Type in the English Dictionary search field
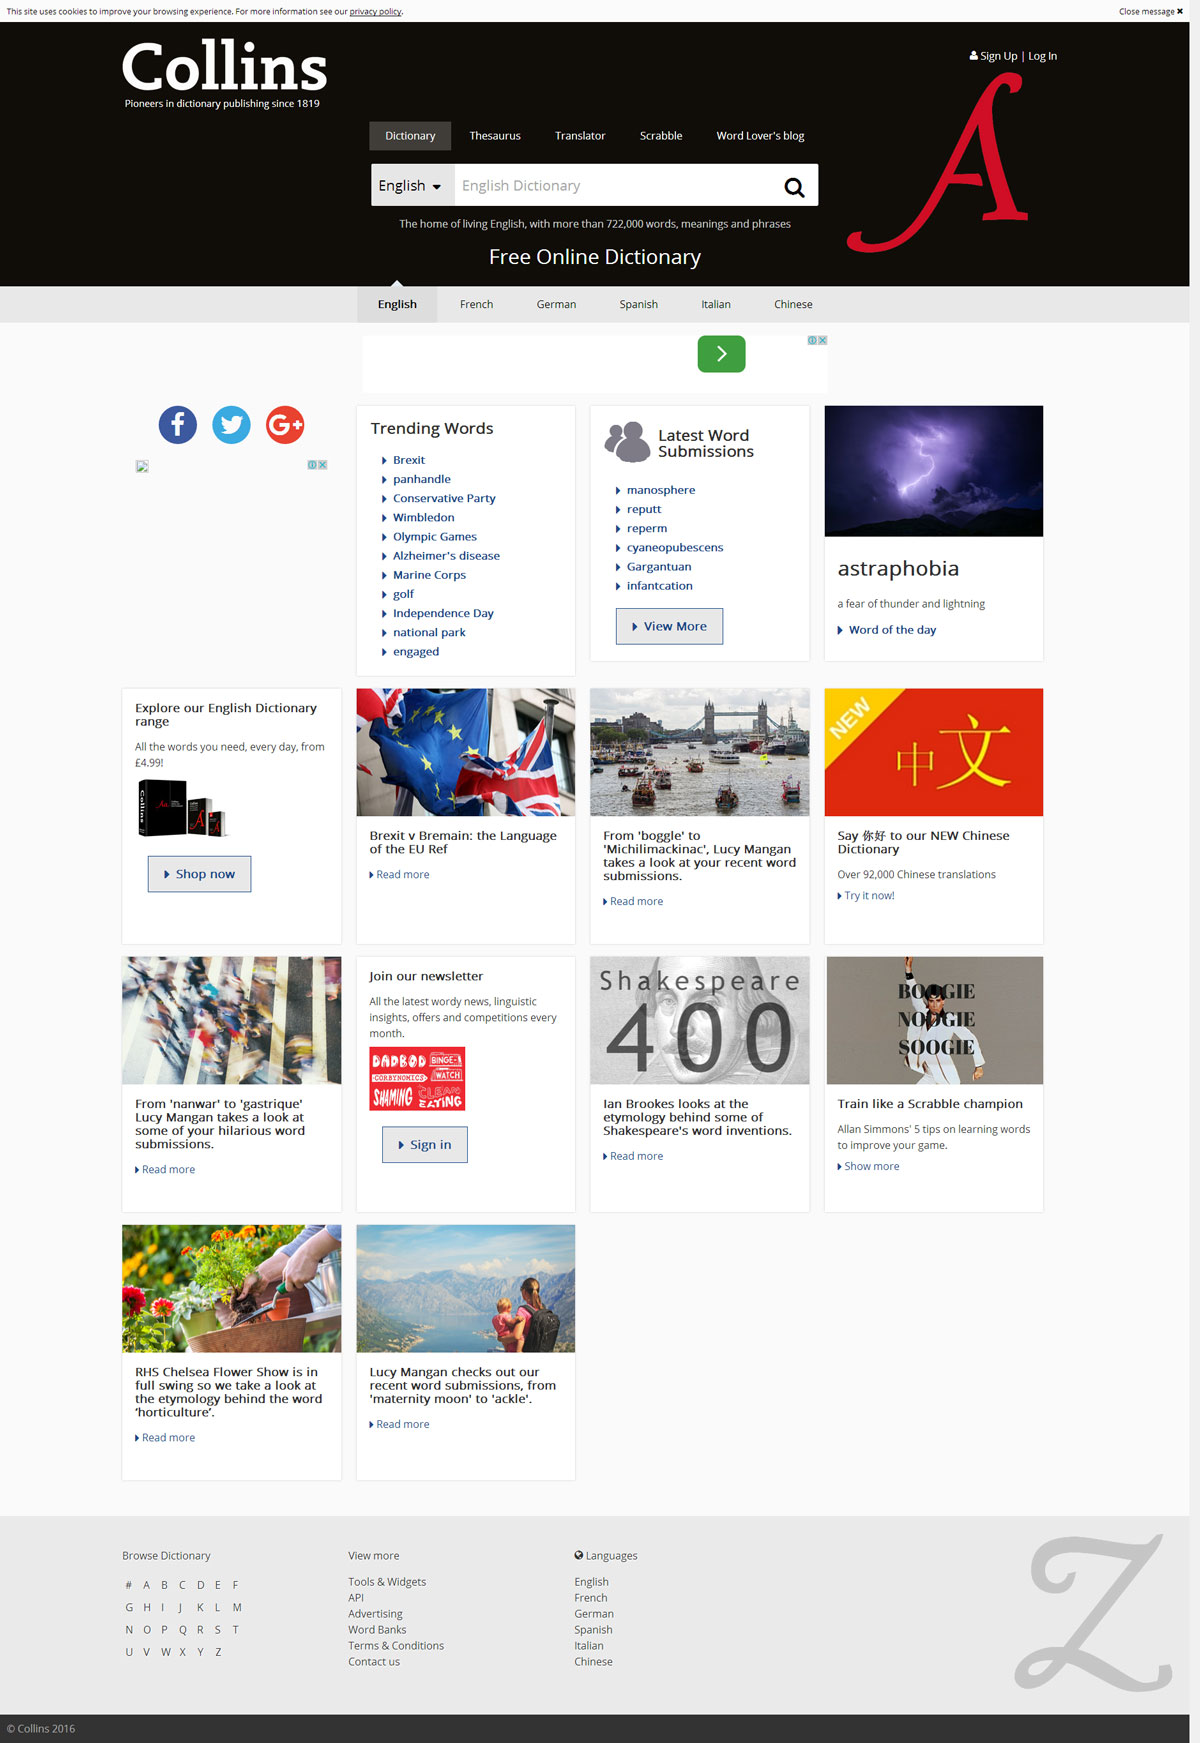The width and height of the screenshot is (1200, 1743). [x=615, y=186]
